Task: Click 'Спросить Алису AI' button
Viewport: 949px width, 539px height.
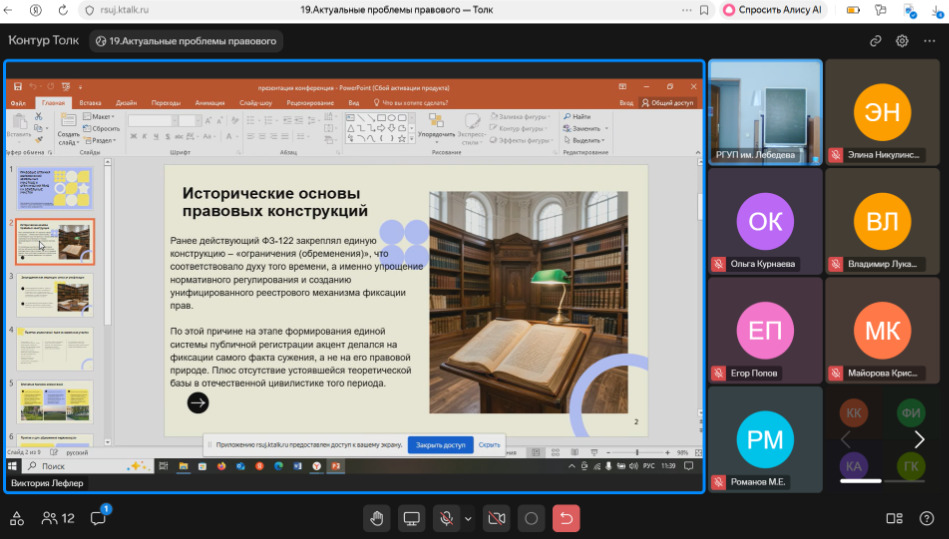Action: (x=775, y=10)
